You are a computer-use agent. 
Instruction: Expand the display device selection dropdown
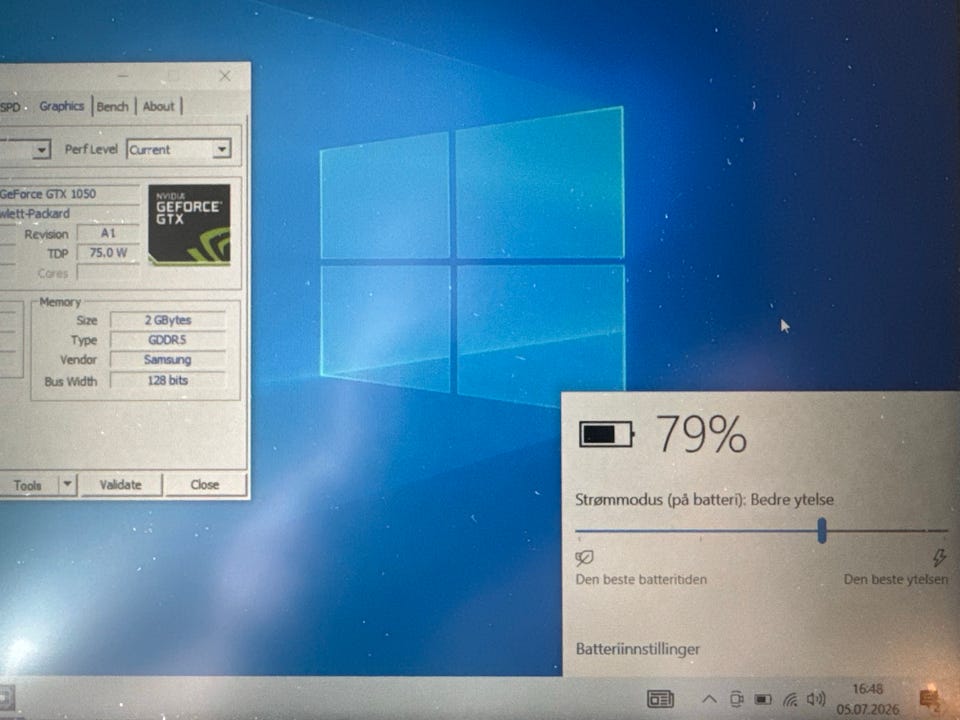(x=41, y=149)
